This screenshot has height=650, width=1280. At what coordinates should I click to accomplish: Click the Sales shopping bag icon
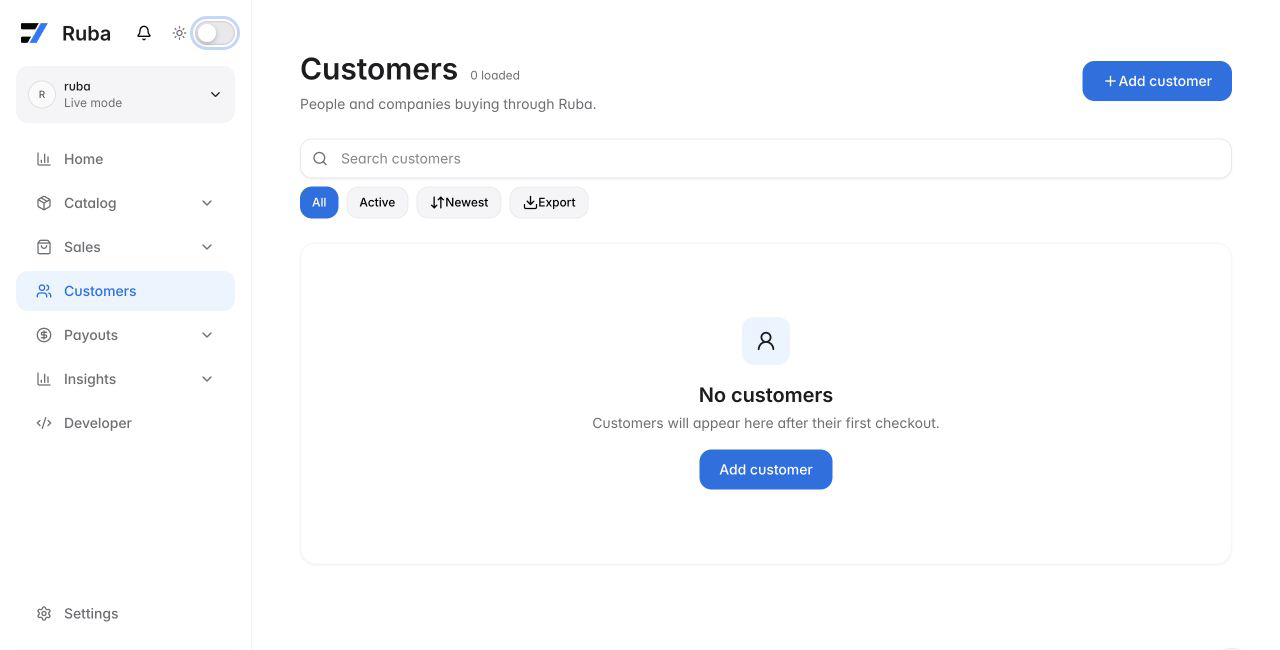point(44,247)
